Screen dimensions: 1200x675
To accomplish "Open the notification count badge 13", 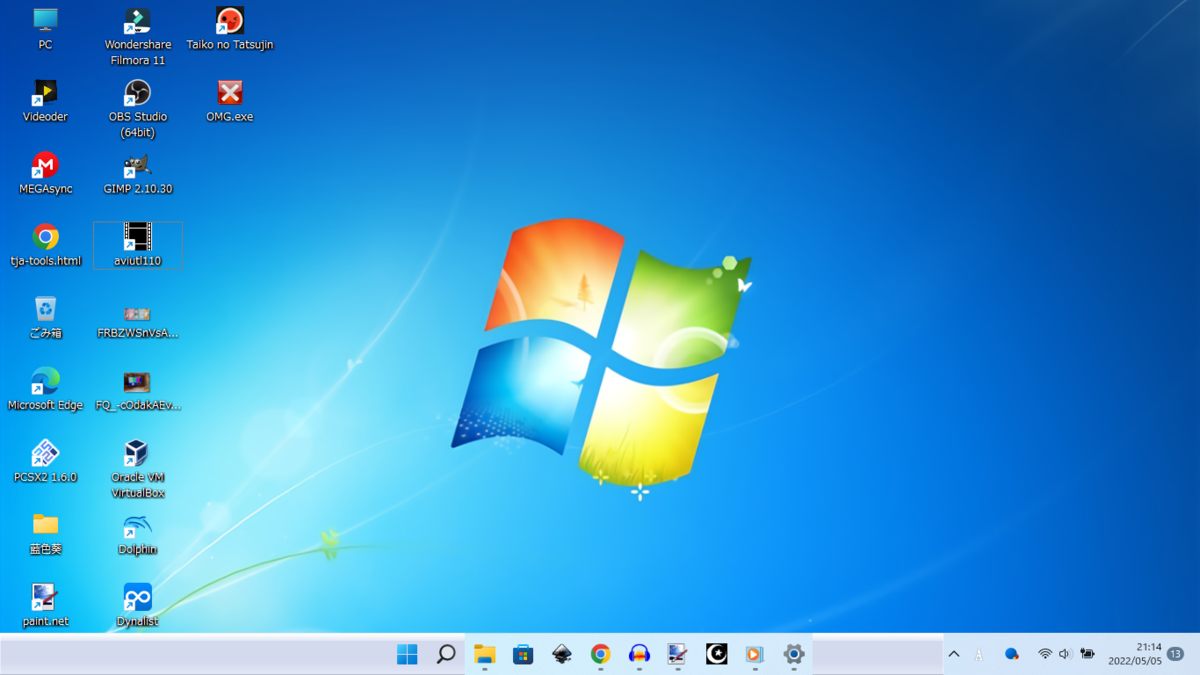I will 1176,653.
